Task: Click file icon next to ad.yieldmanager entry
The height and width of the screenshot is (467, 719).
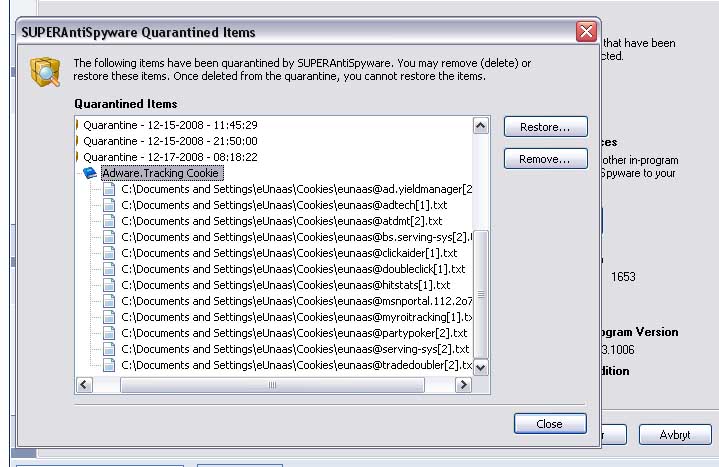Action: pos(109,189)
